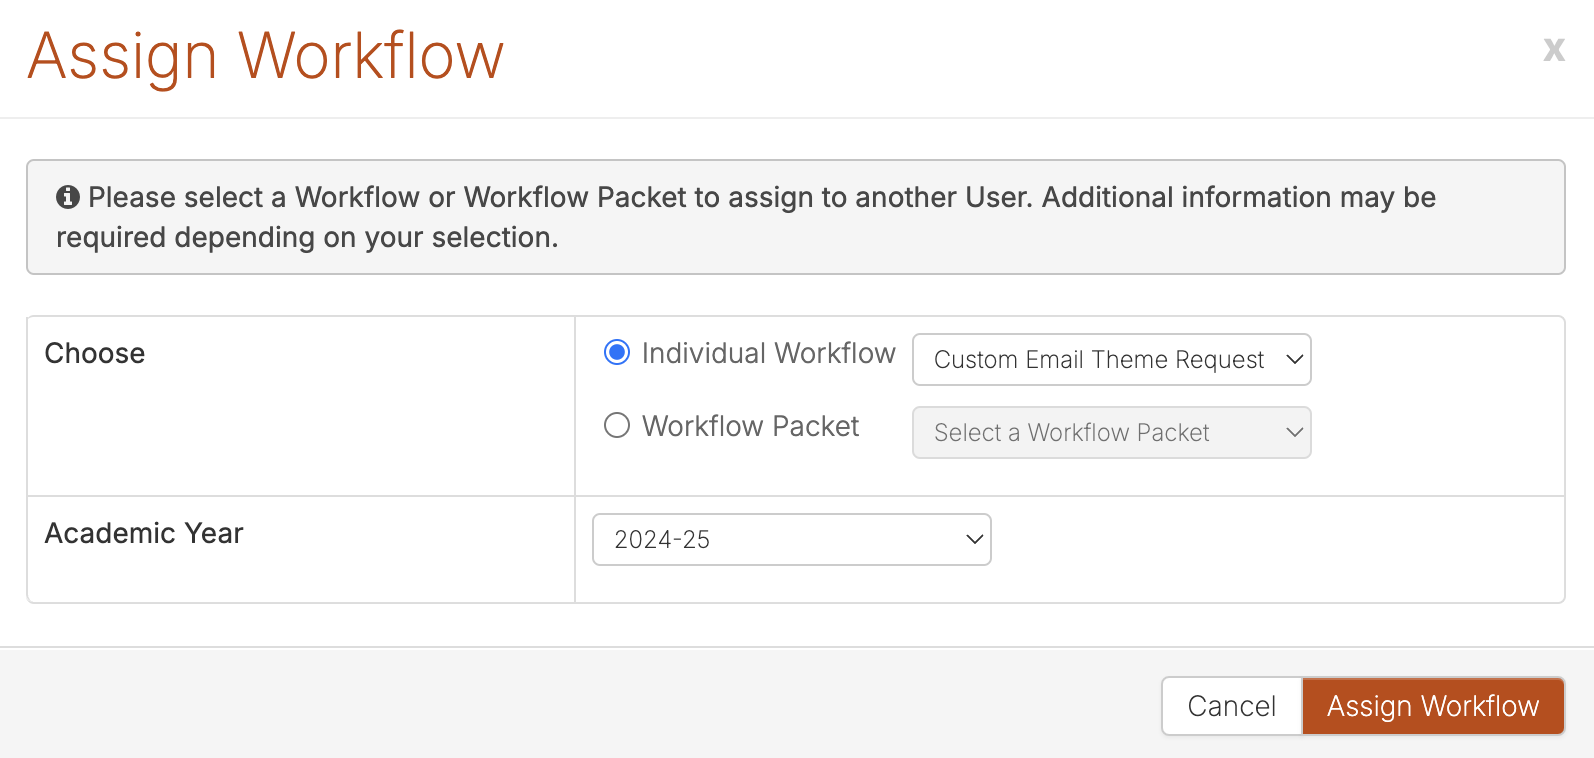Click the Academic Year row label
This screenshot has height=758, width=1594.
click(x=144, y=533)
